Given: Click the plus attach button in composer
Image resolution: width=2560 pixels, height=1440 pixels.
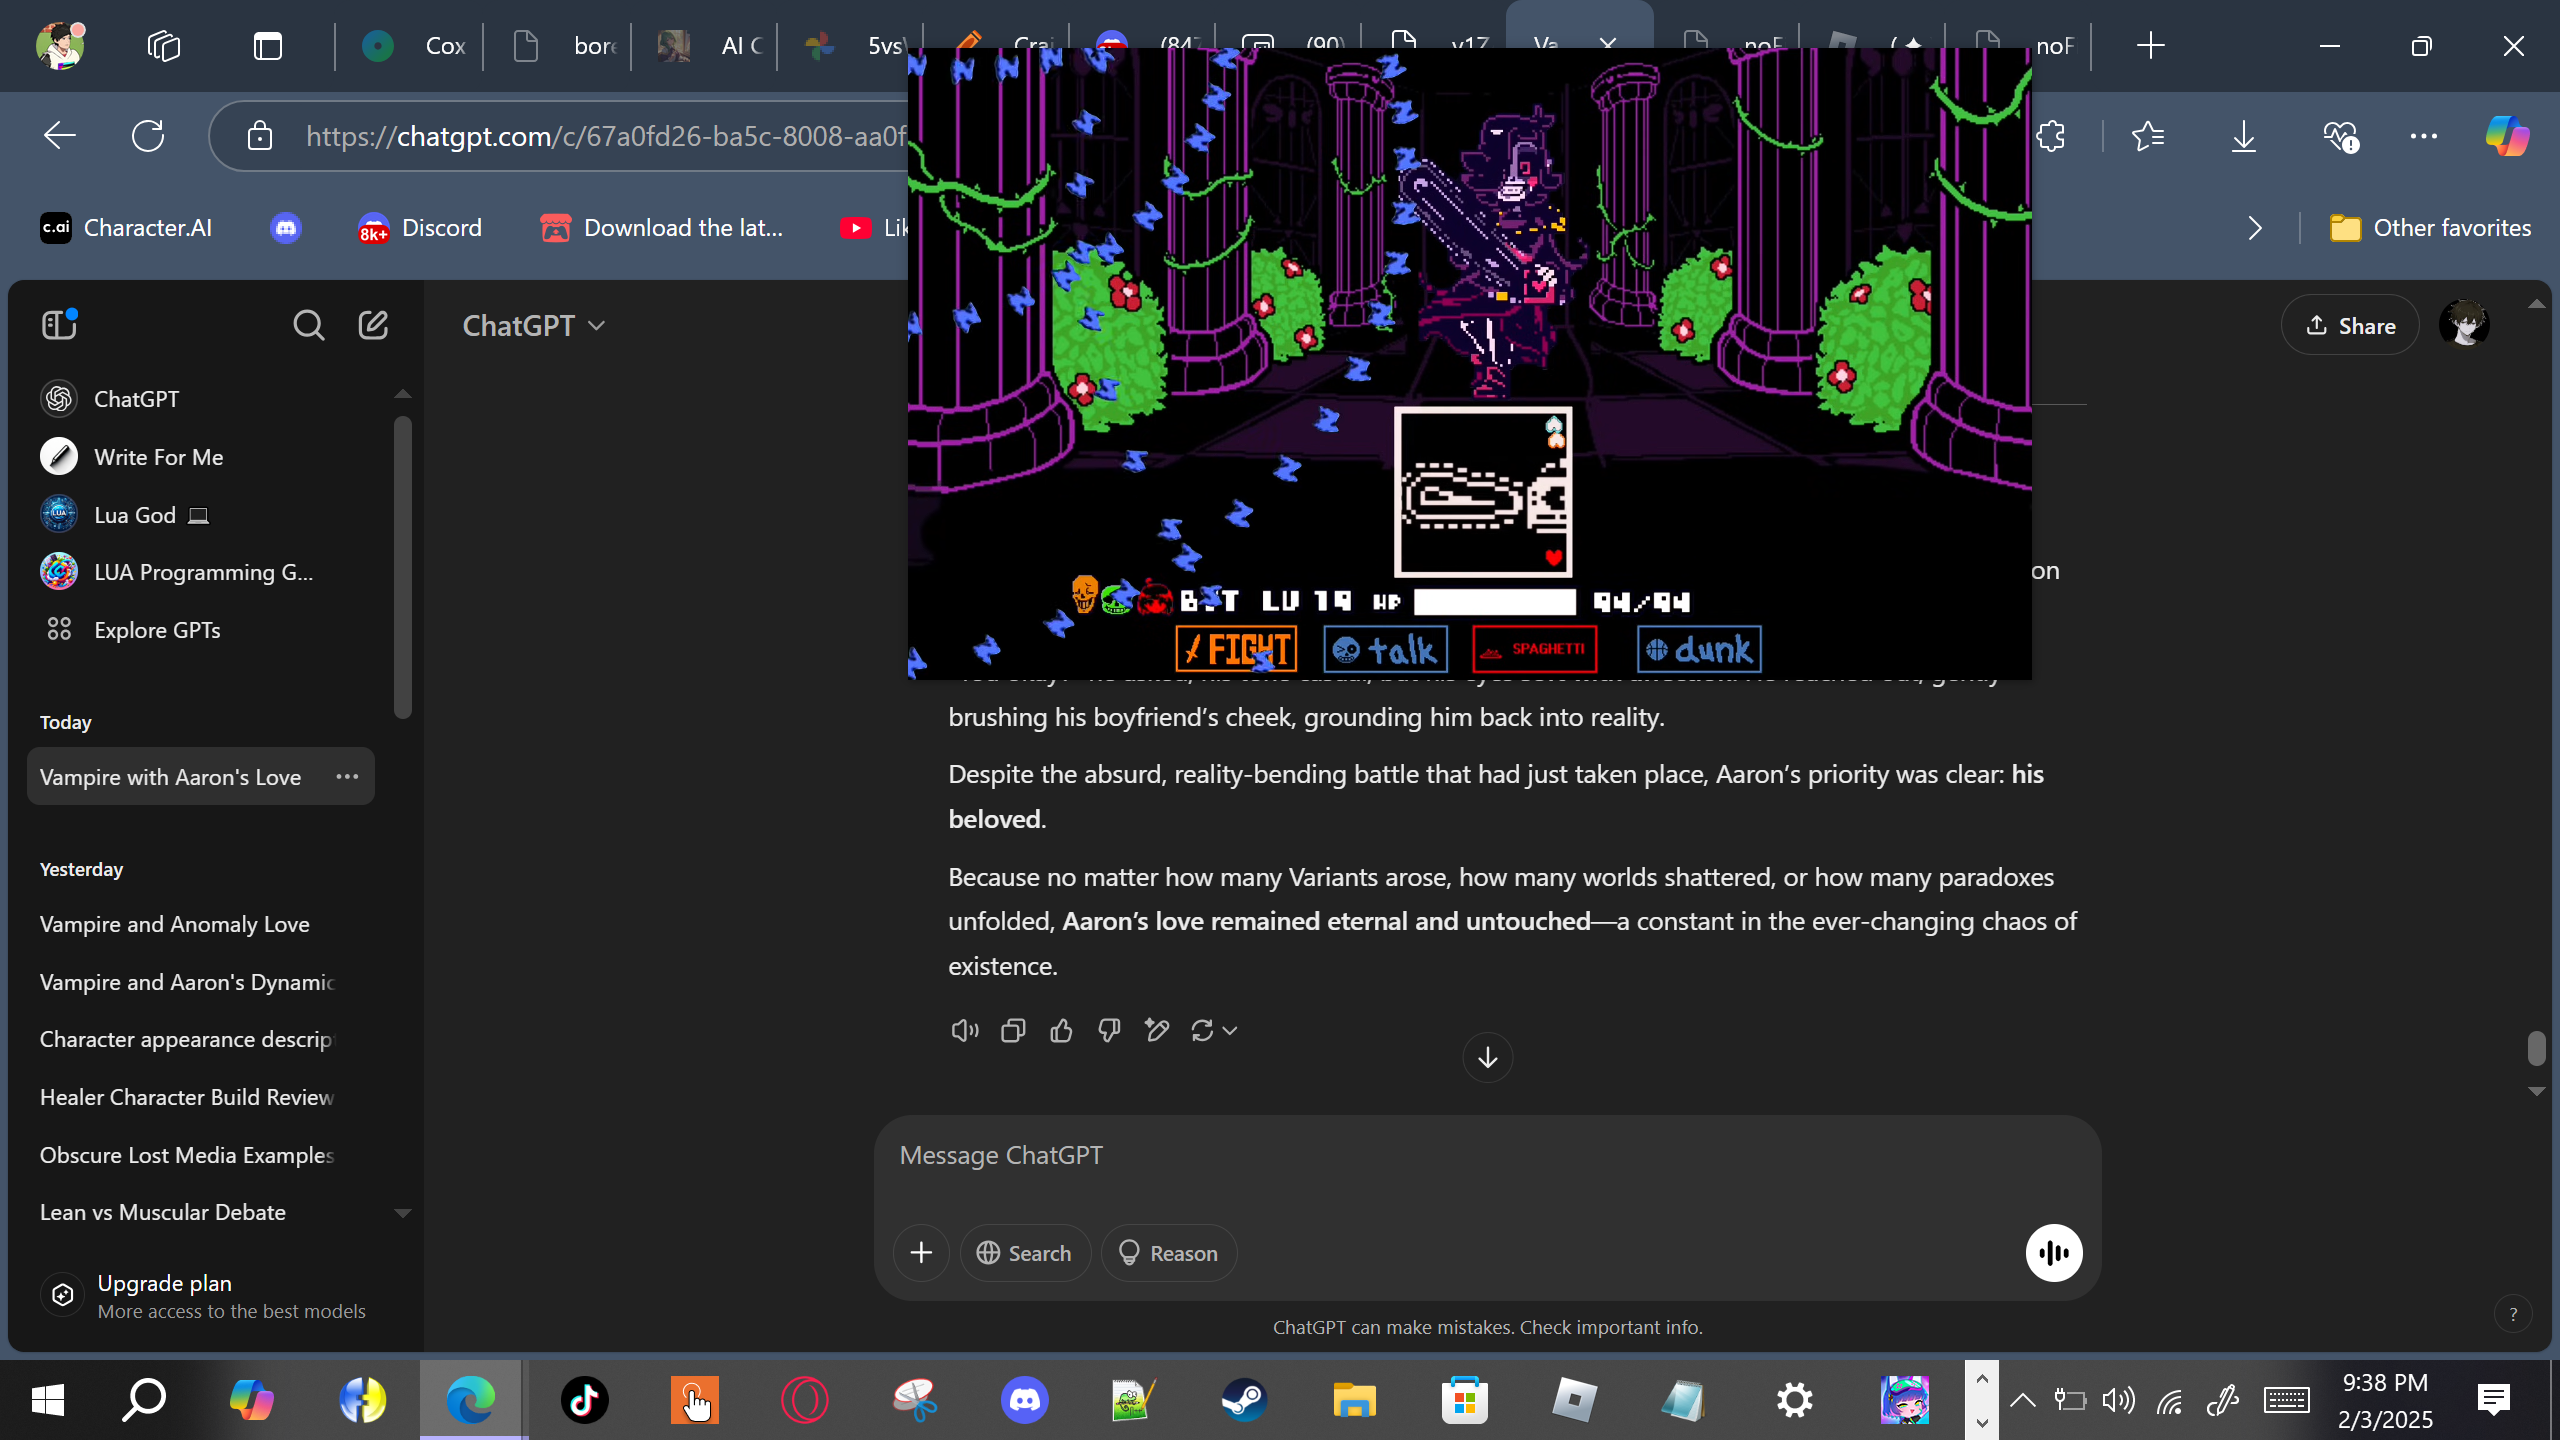Looking at the screenshot, I should [x=921, y=1253].
